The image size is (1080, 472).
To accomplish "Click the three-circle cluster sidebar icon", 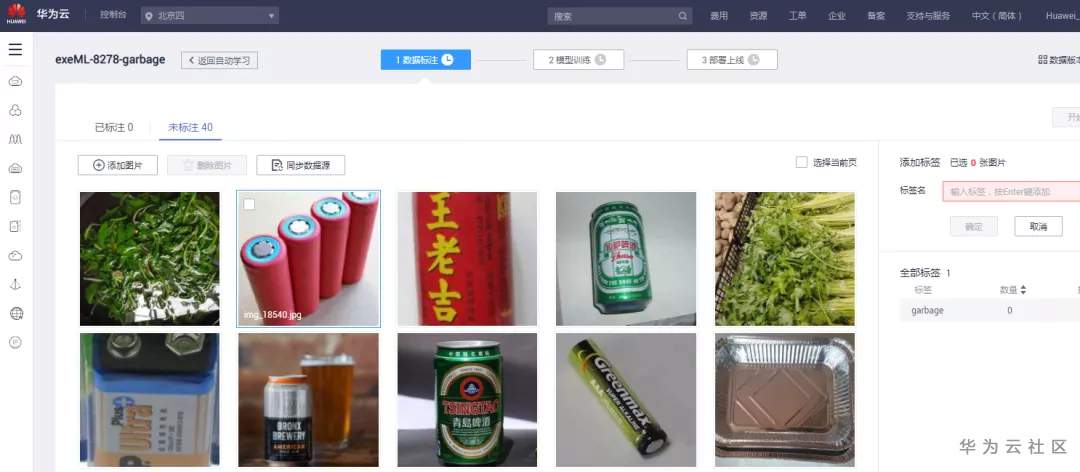I will [15, 110].
